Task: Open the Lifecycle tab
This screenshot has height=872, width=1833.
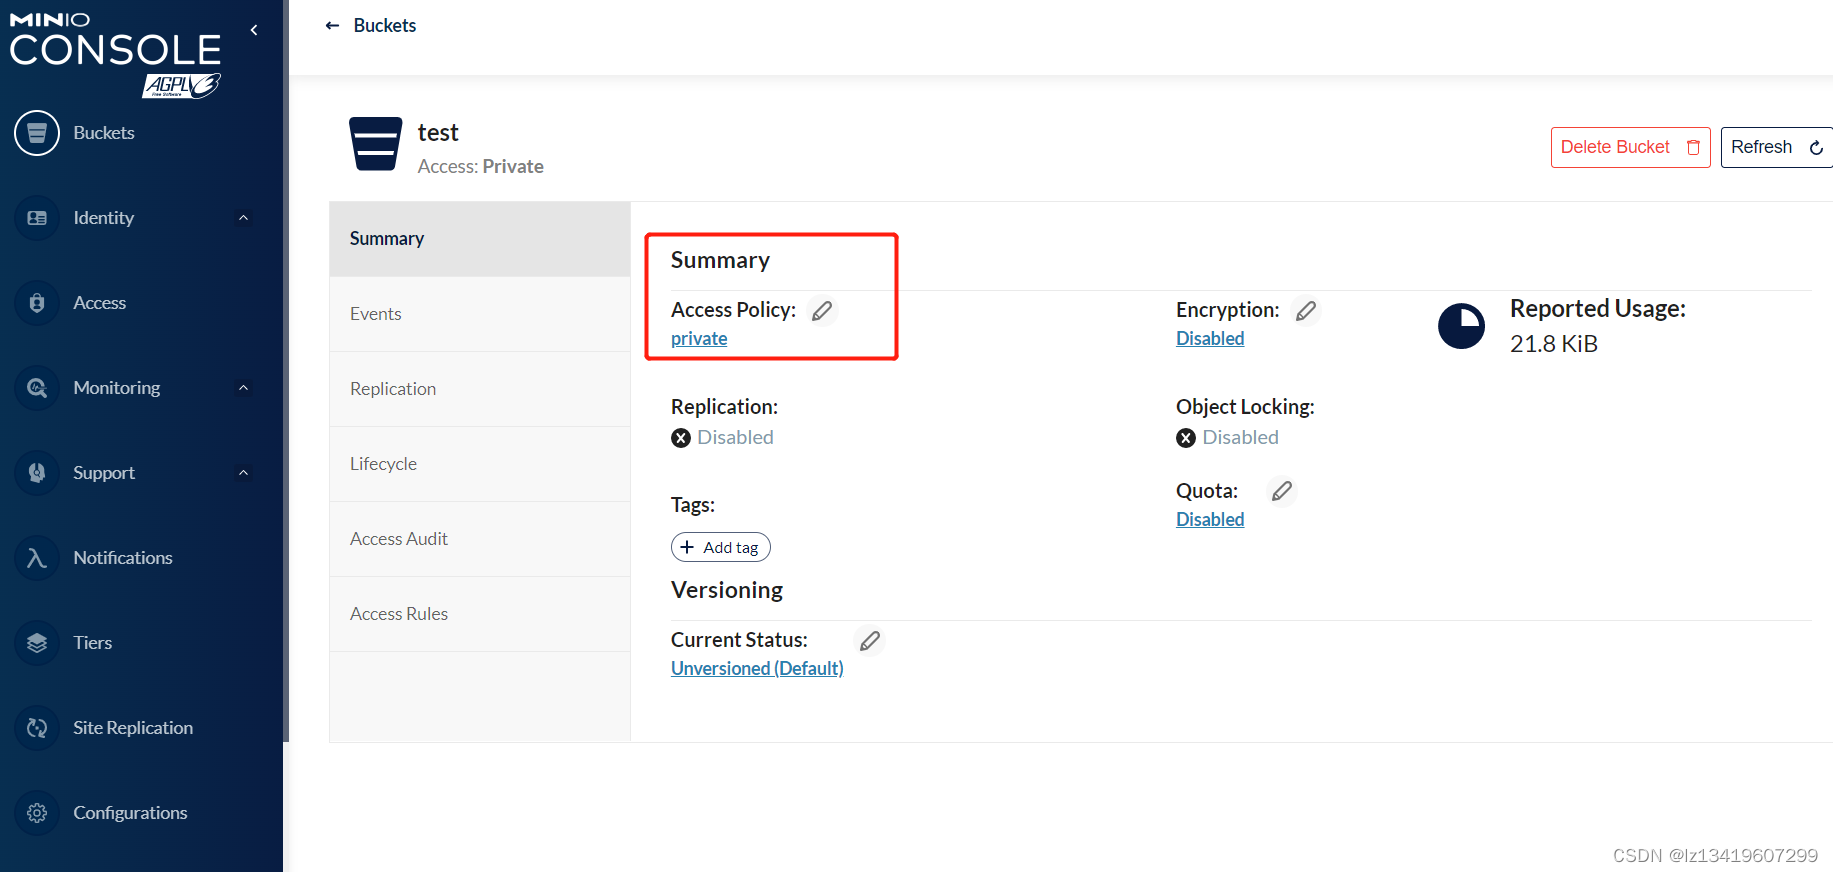Action: [x=383, y=464]
